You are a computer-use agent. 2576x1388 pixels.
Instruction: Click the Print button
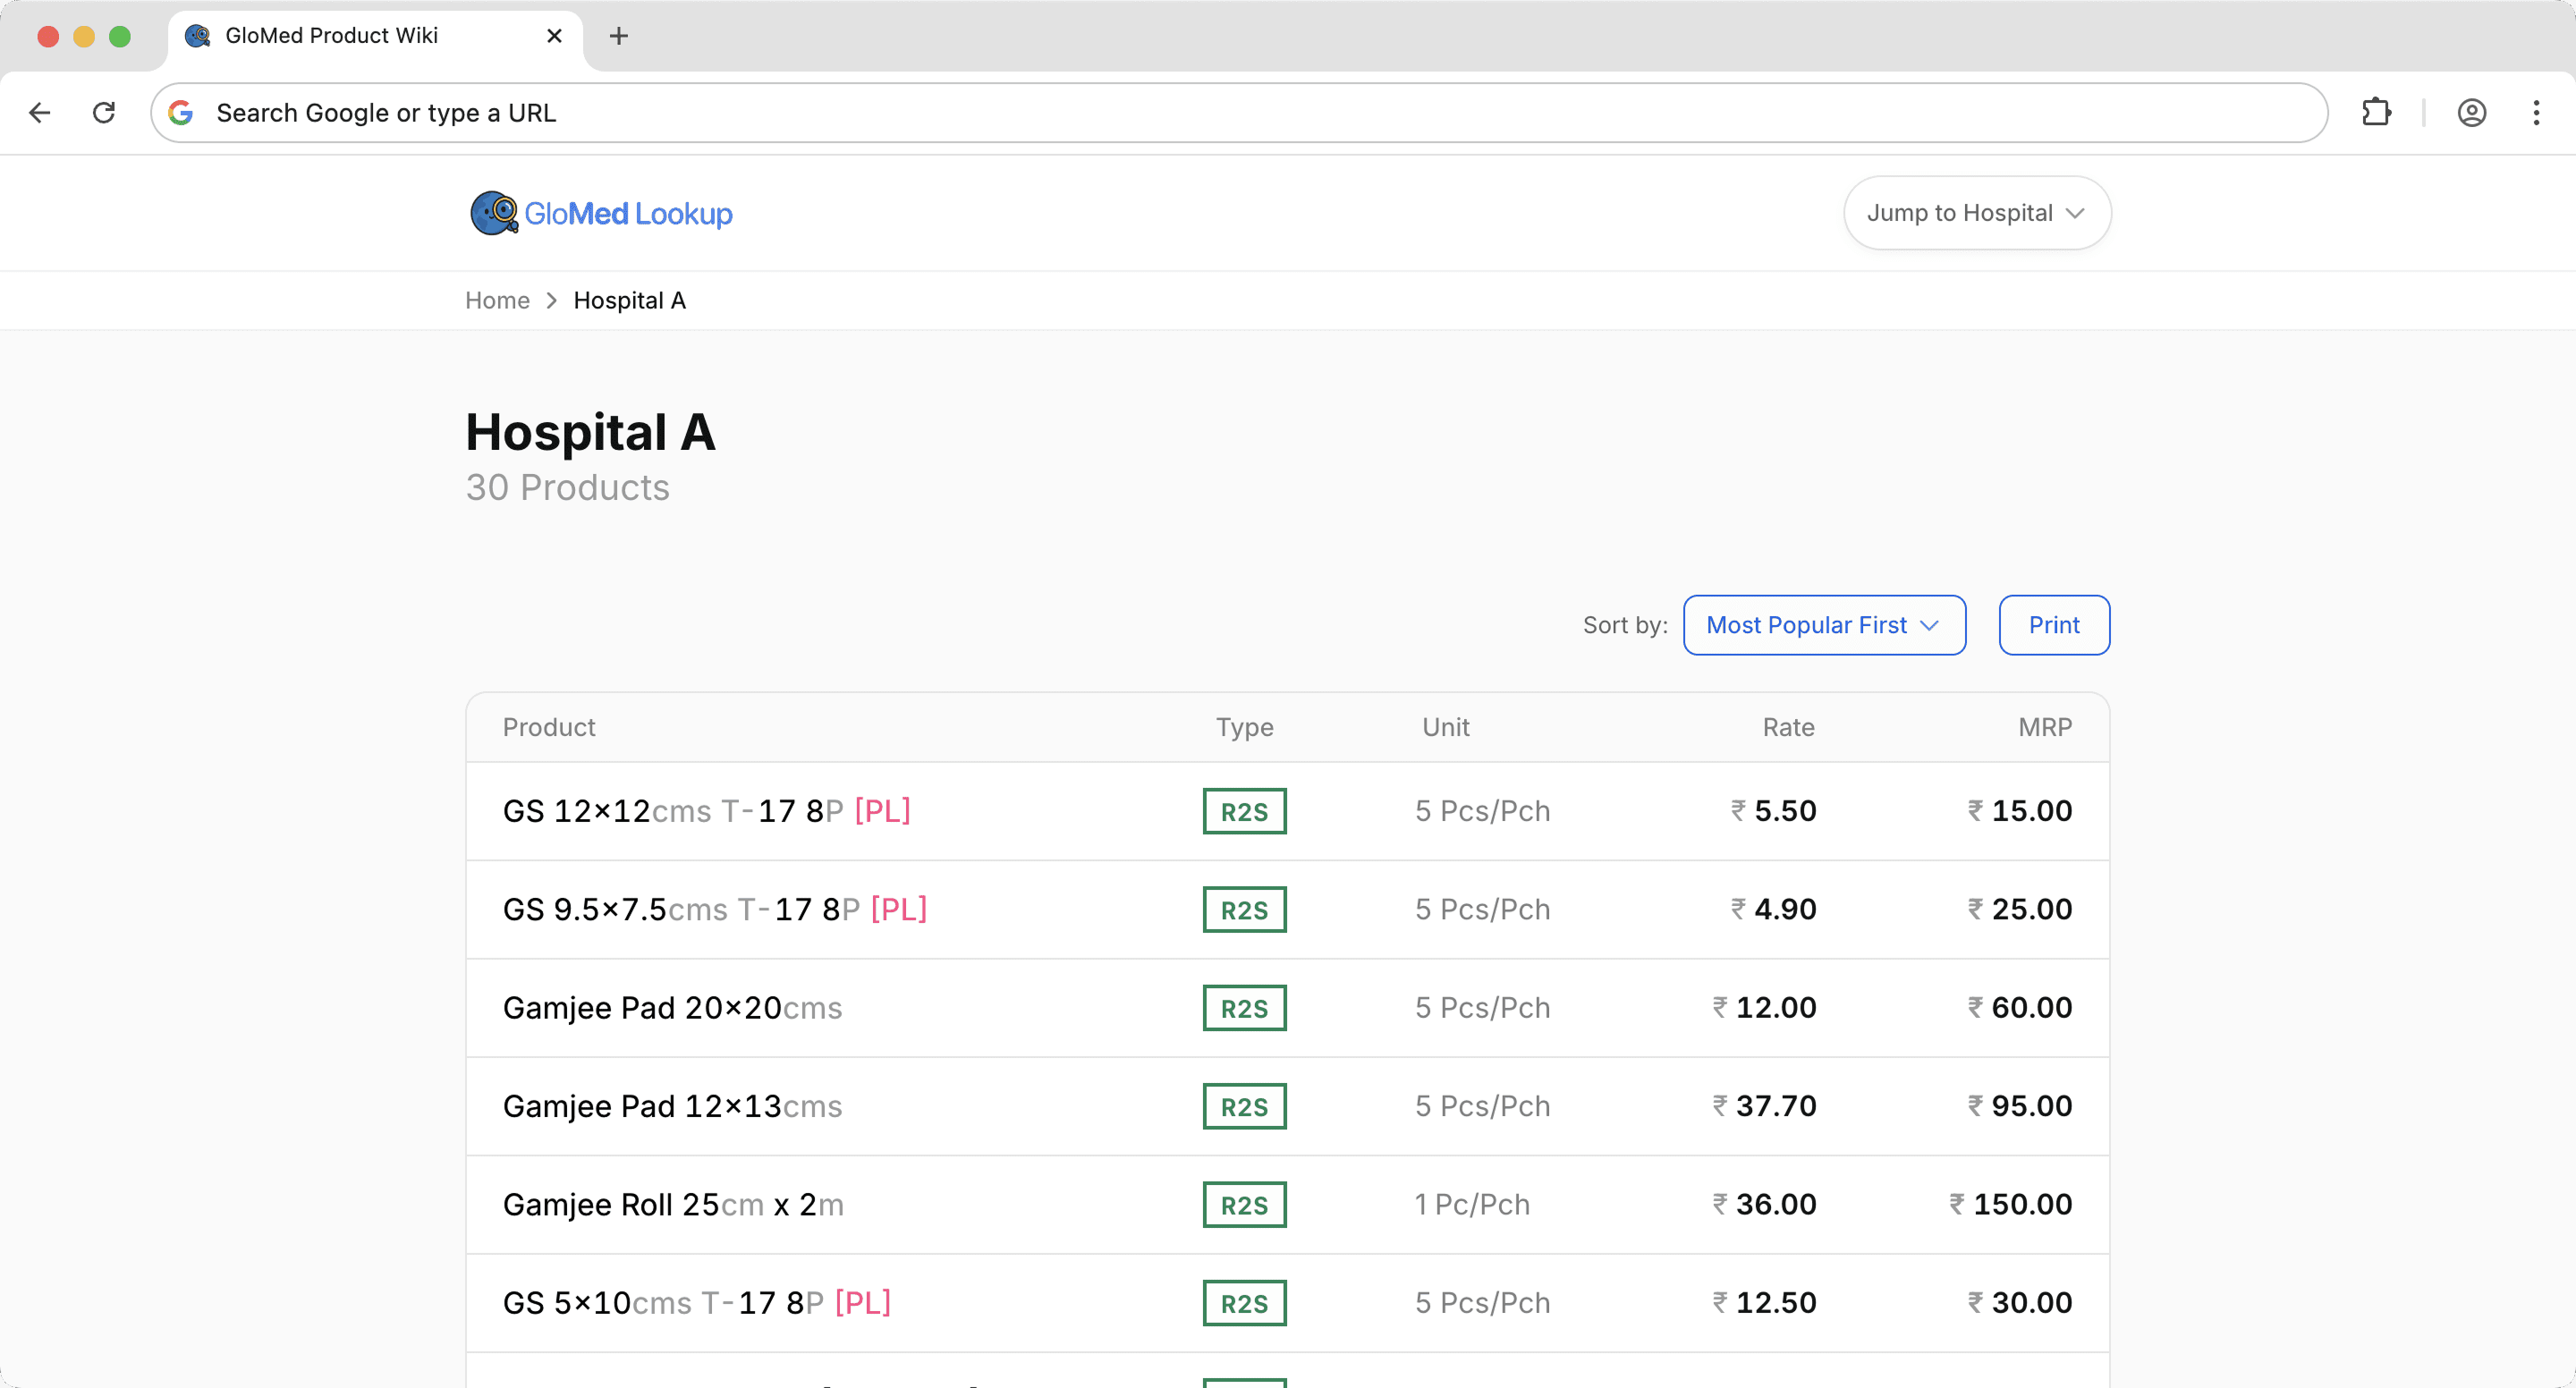tap(2053, 625)
